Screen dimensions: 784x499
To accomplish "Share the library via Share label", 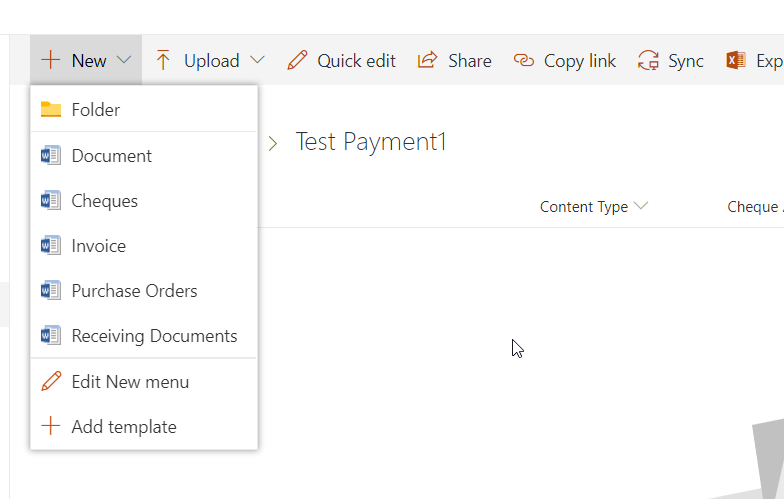I will [470, 61].
